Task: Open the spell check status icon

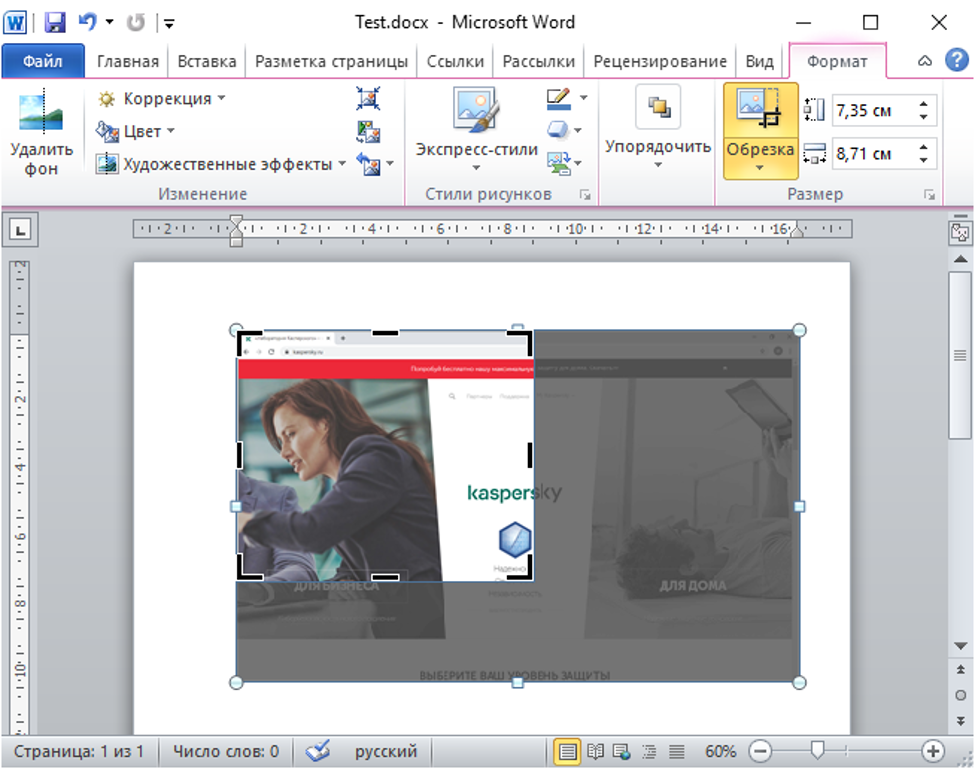Action: (317, 751)
